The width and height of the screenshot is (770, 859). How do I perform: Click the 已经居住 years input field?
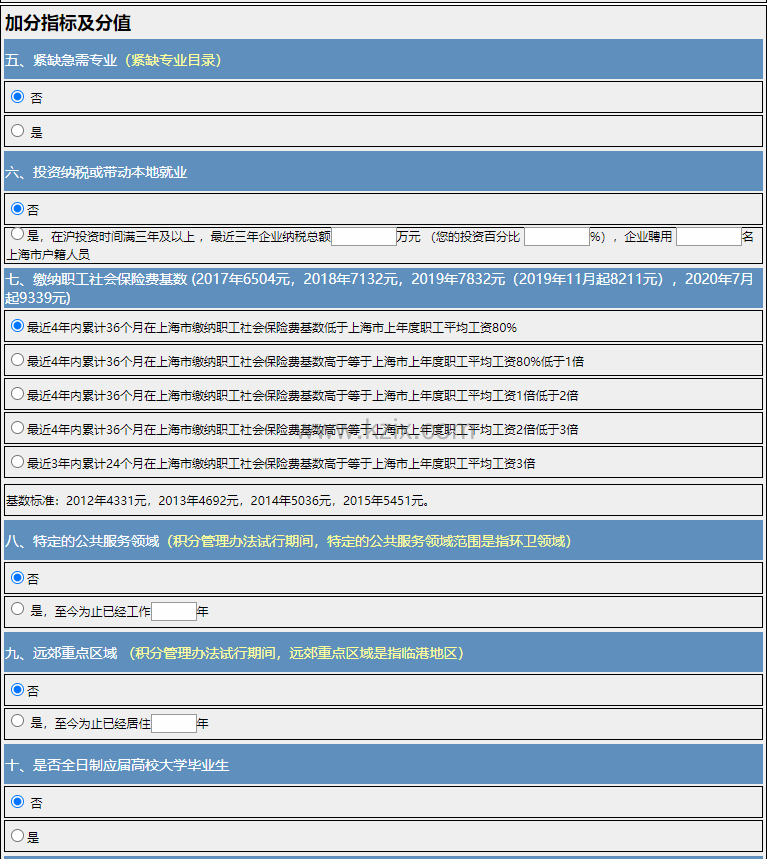click(174, 723)
